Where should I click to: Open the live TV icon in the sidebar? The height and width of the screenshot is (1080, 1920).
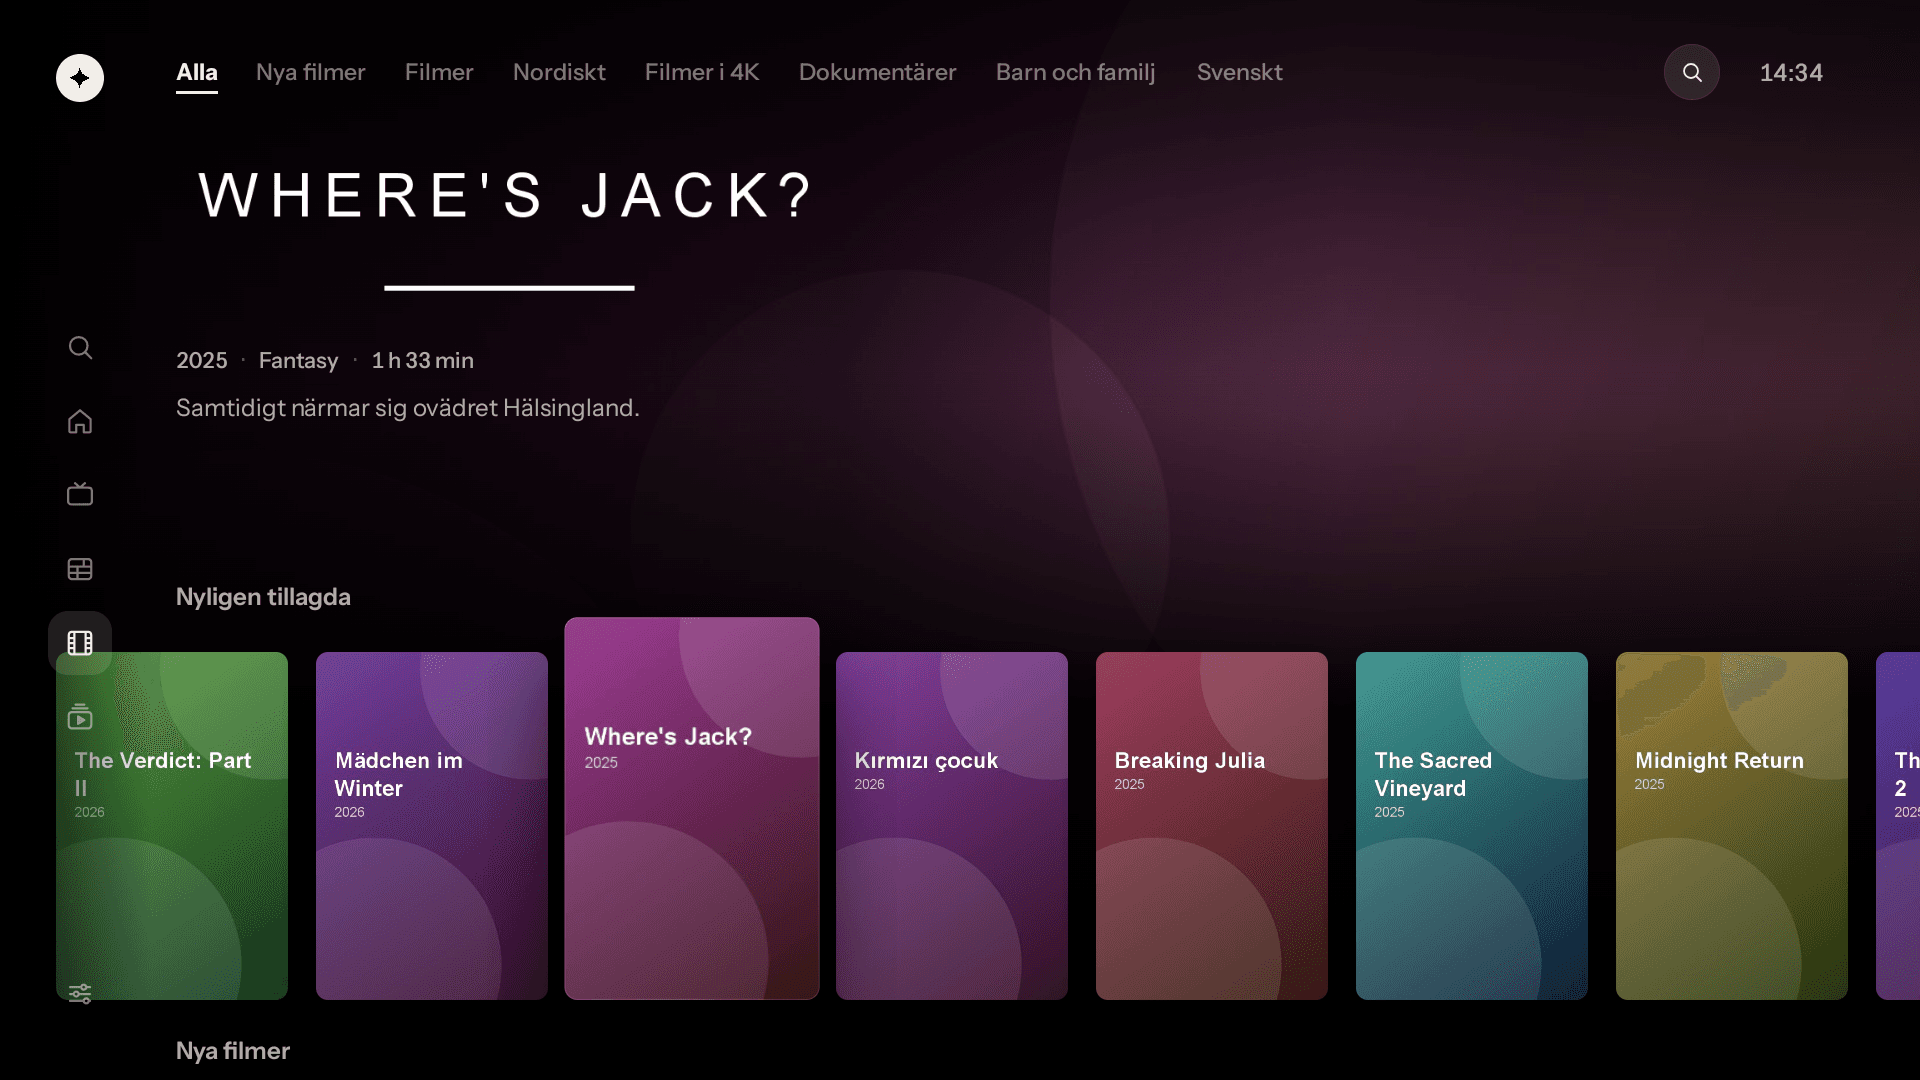coord(80,494)
